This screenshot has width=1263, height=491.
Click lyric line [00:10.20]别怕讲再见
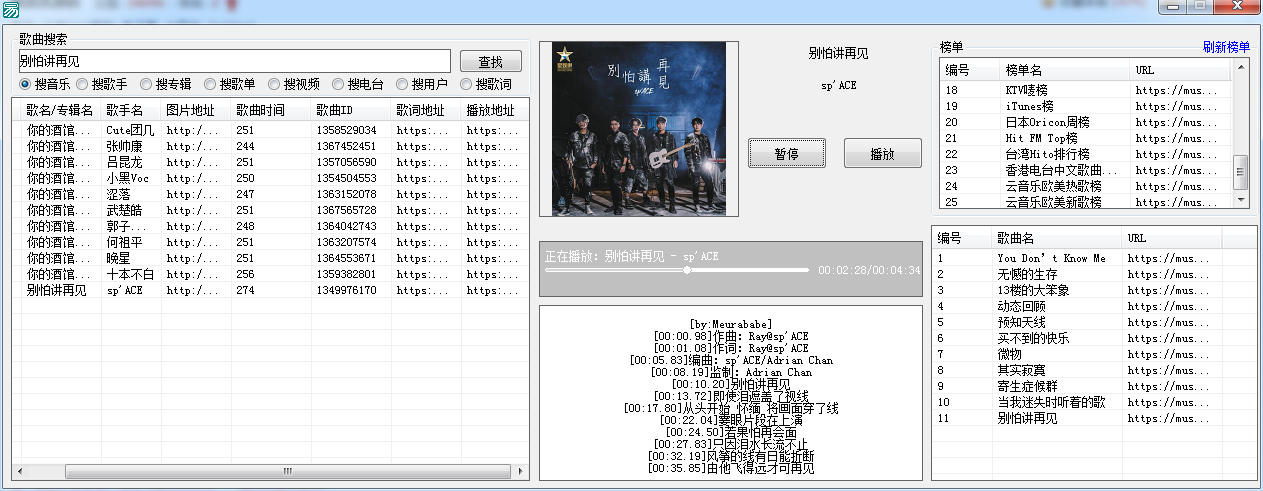pyautogui.click(x=730, y=384)
